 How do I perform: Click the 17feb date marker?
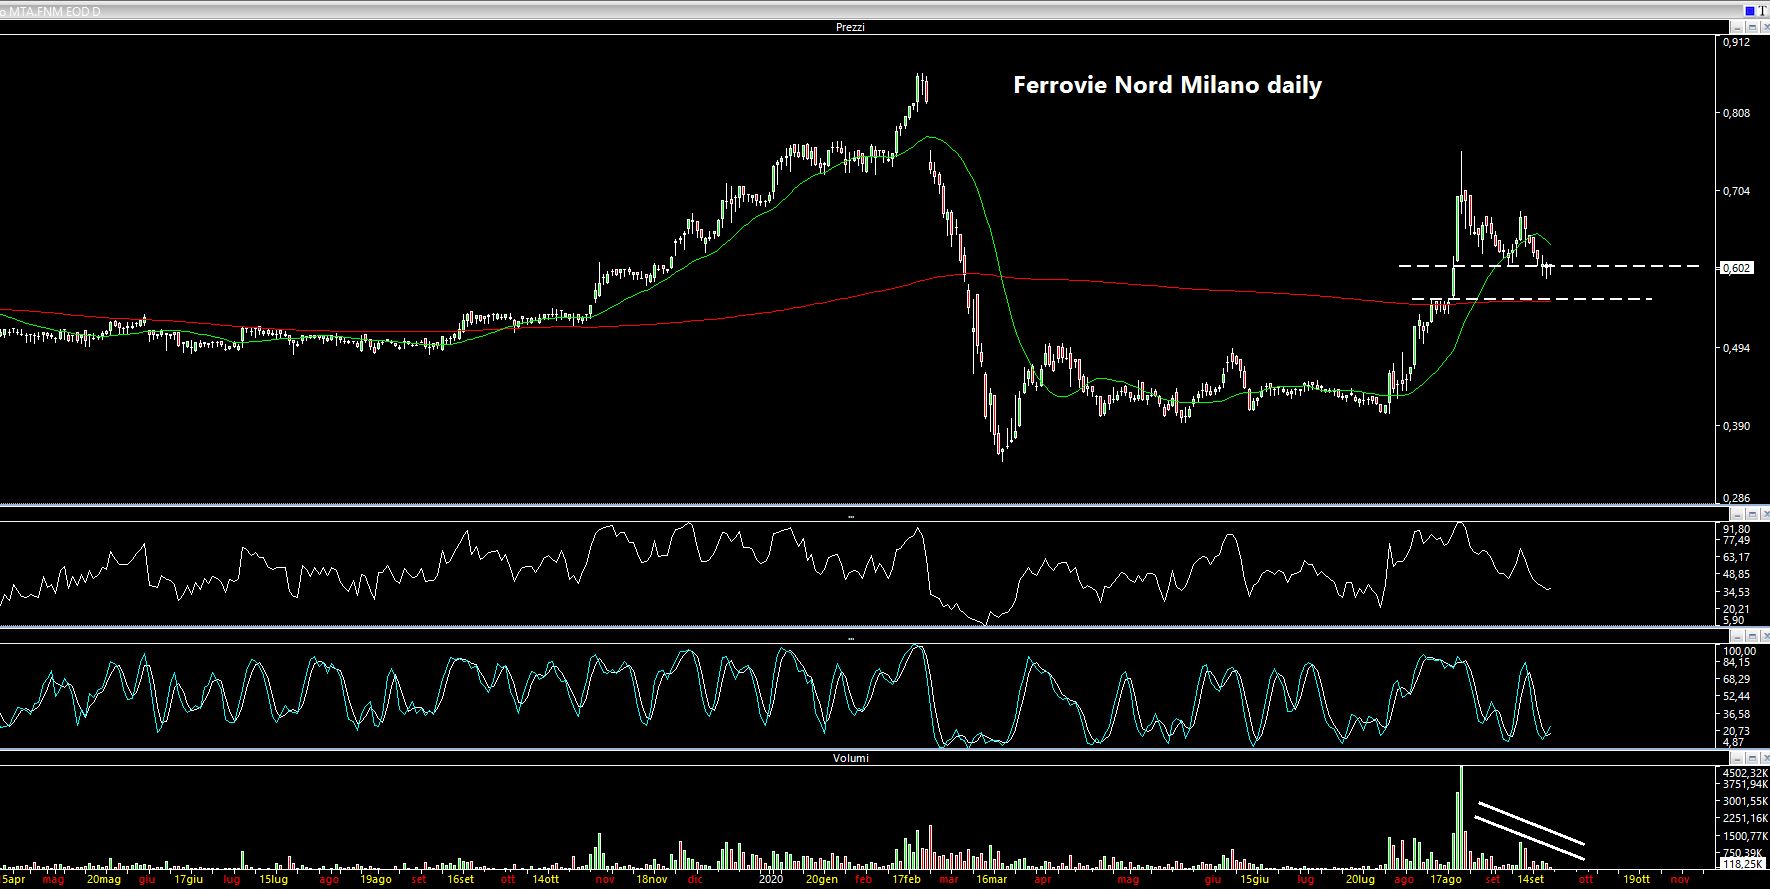pos(906,880)
